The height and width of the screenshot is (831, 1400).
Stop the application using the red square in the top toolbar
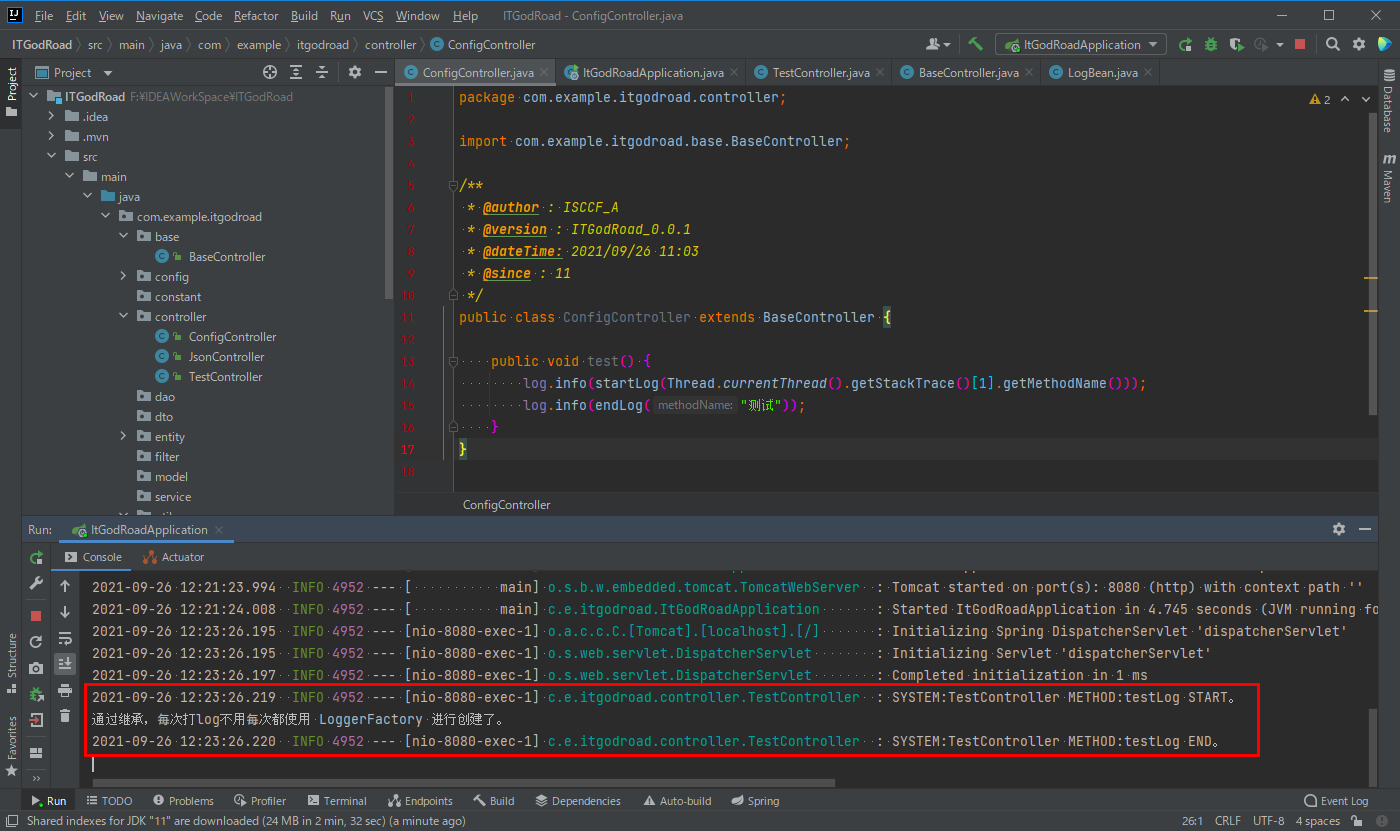click(1300, 44)
